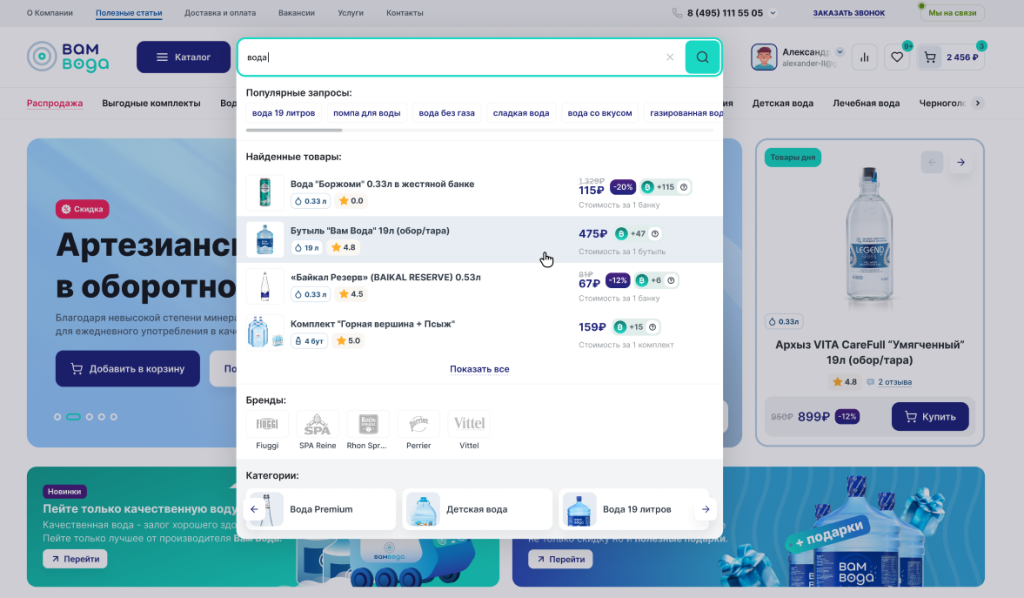Viewport: 1024px width, 598px height.
Task: Expand navigation menu with right chevron
Action: (x=977, y=103)
